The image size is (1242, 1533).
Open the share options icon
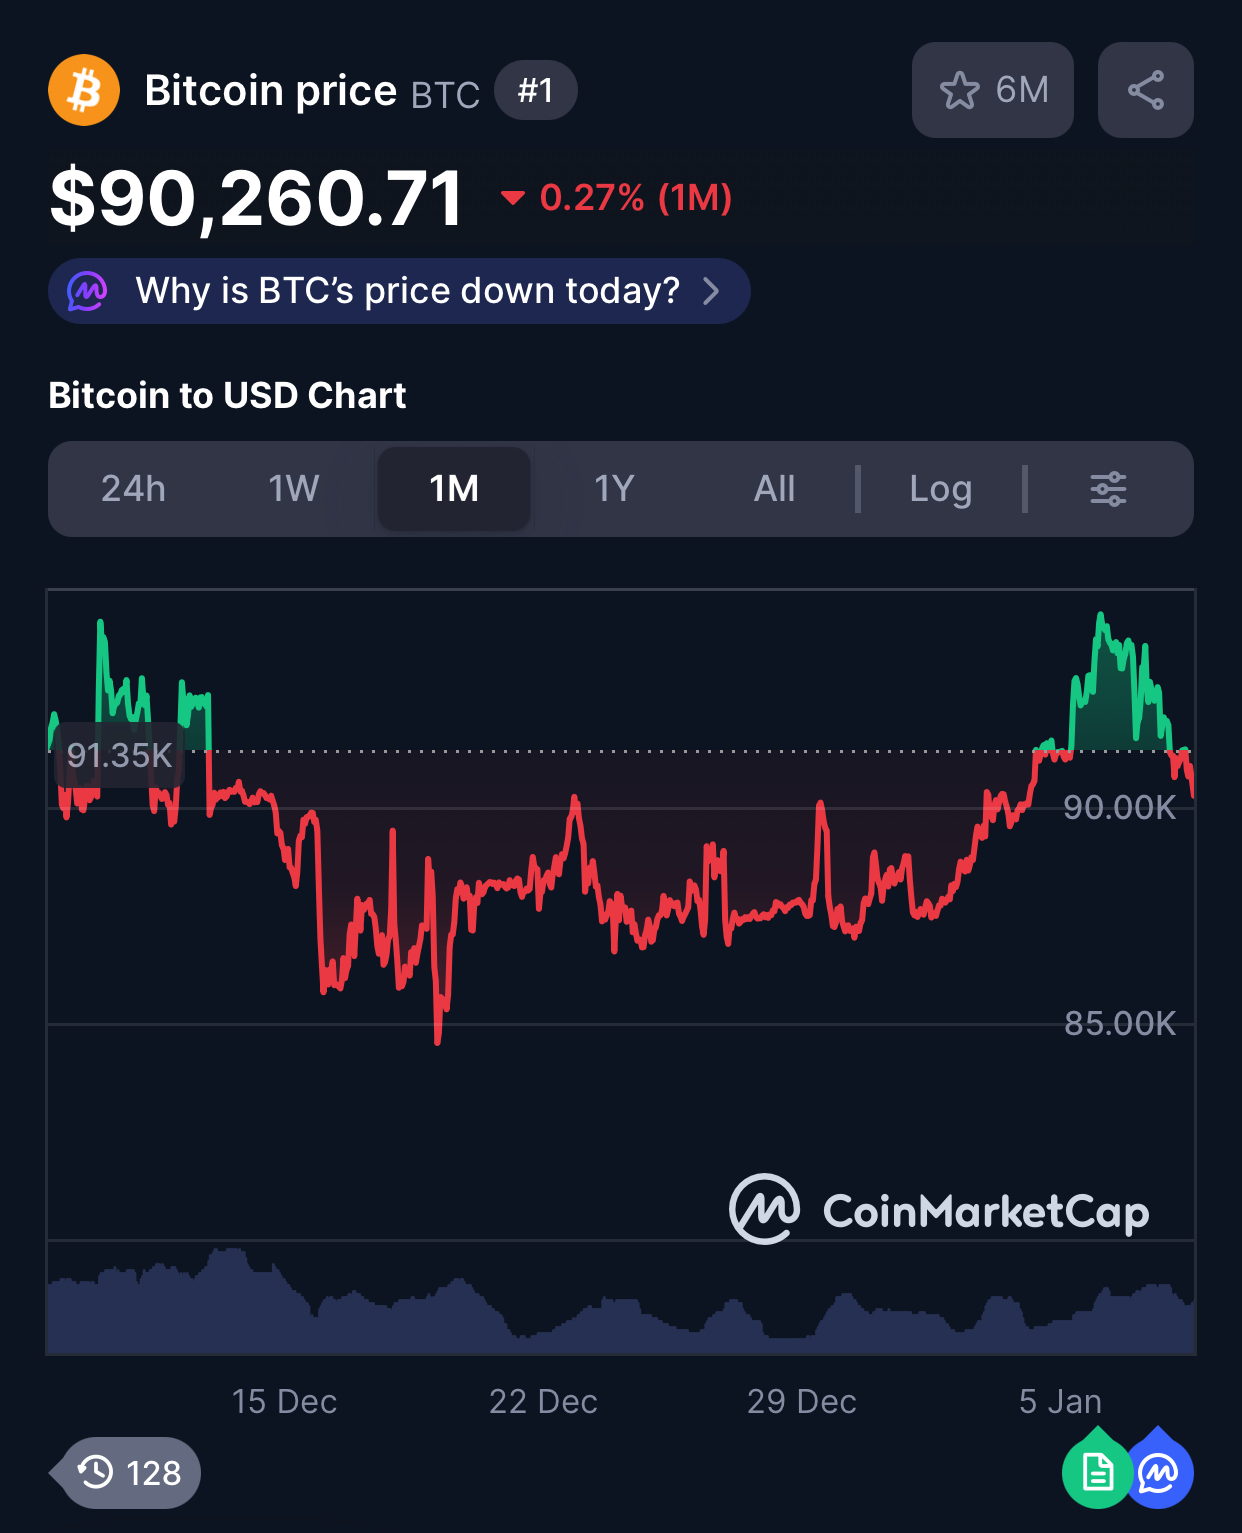1145,90
